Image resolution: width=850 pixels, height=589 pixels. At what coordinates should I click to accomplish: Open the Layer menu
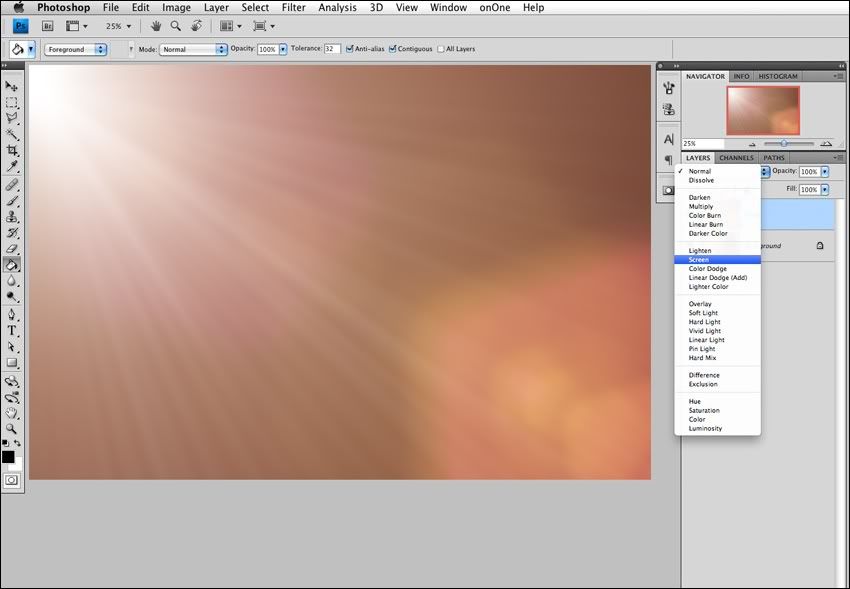(216, 8)
